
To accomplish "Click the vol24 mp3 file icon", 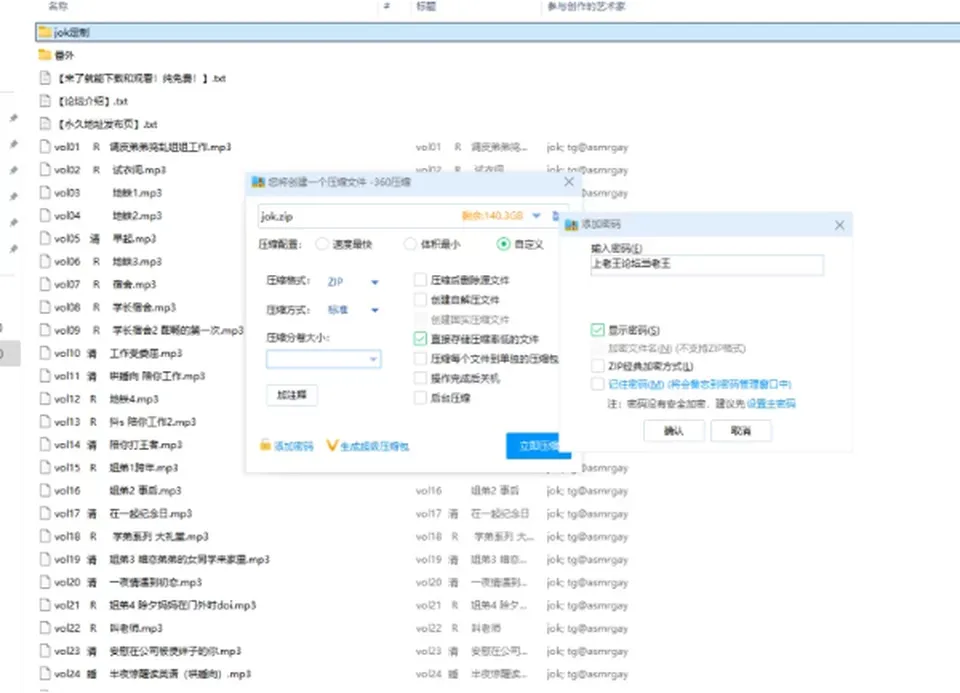I will [x=45, y=673].
